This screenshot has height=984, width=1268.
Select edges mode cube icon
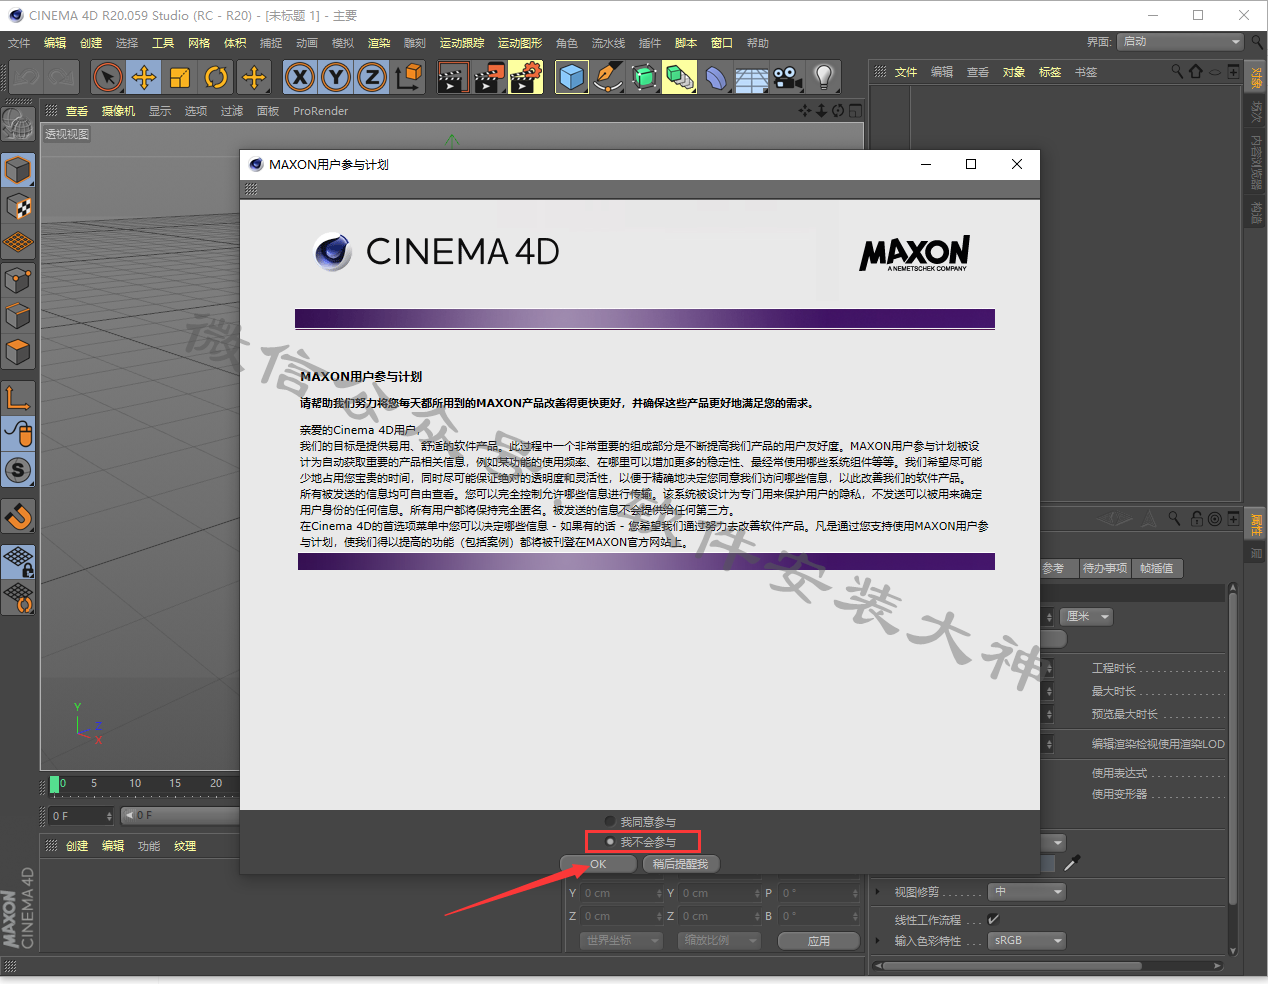point(18,316)
